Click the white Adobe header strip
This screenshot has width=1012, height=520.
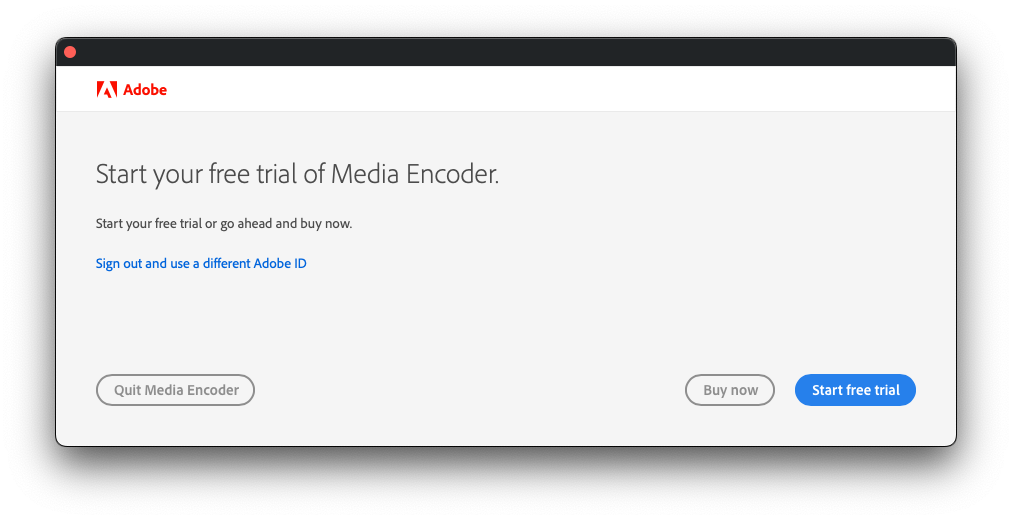(x=550, y=90)
